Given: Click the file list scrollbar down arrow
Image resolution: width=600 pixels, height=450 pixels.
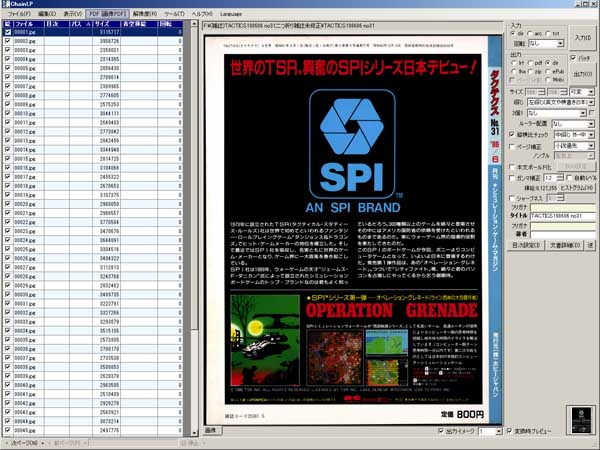Looking at the screenshot, I should point(194,432).
